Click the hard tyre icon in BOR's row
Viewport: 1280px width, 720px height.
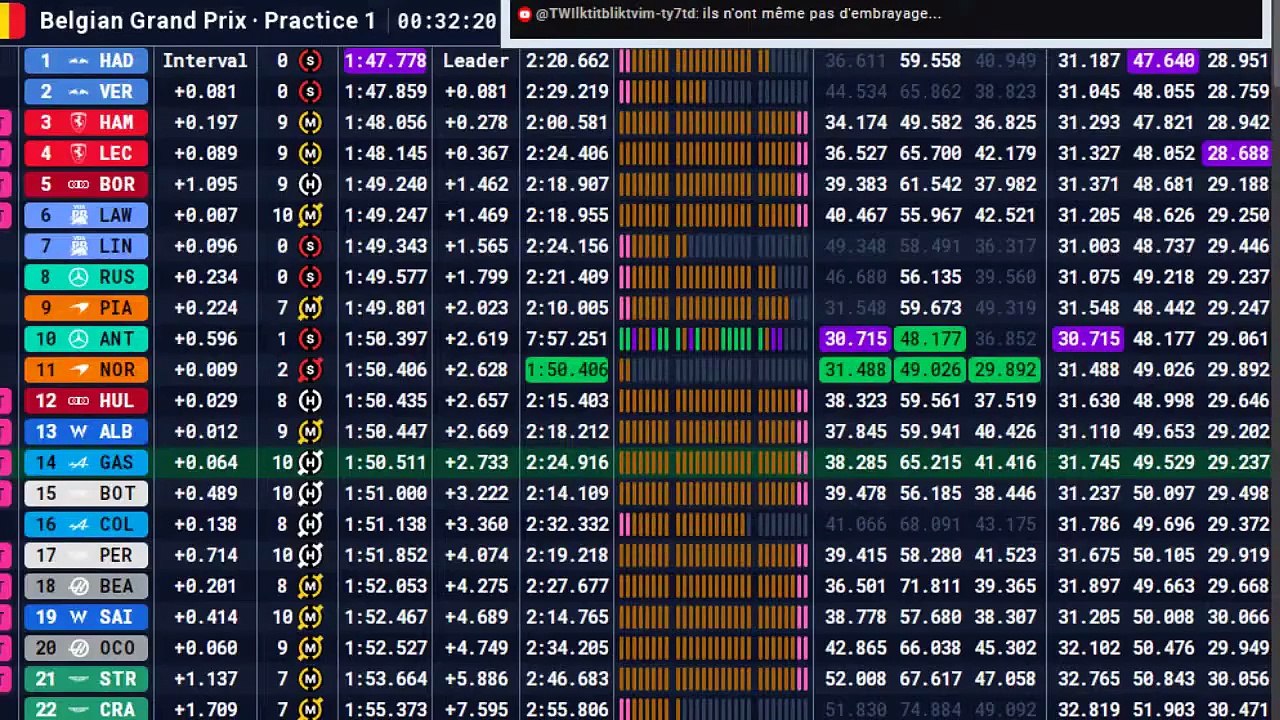(x=310, y=185)
